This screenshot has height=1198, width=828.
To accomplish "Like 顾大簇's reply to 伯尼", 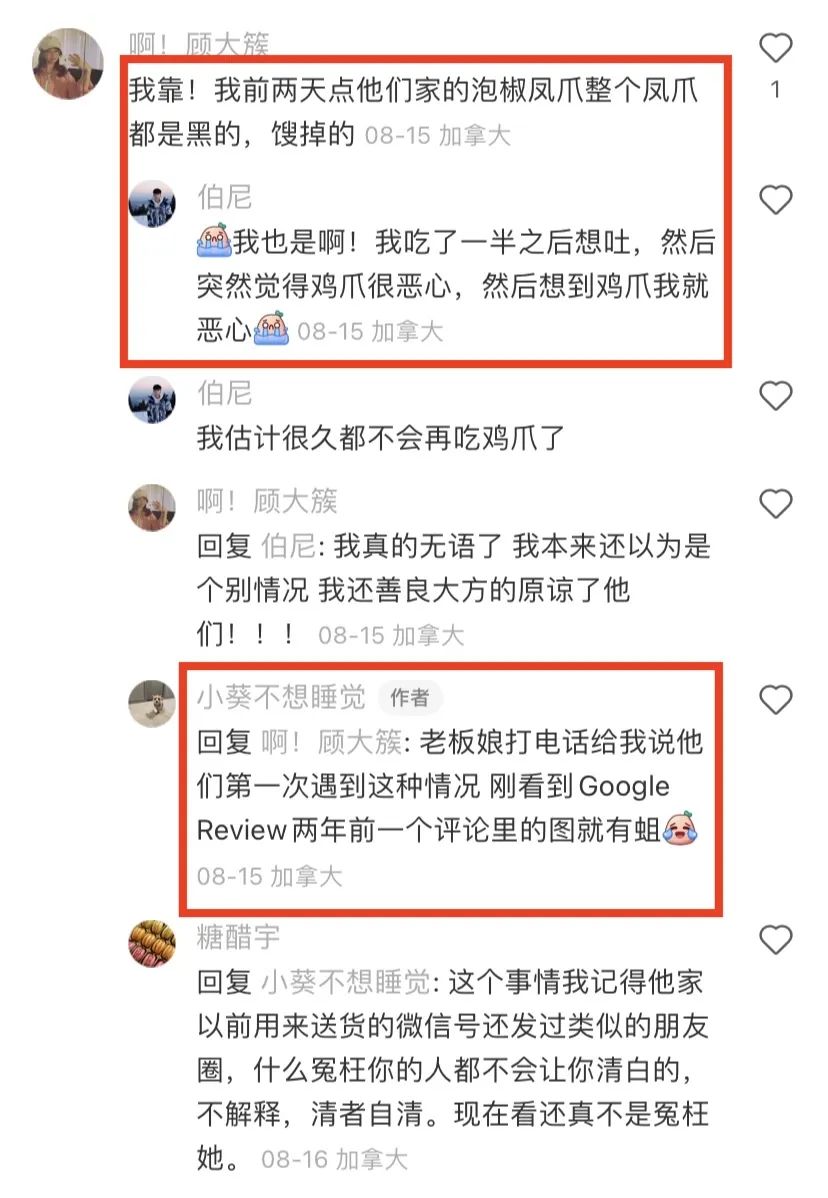I will click(775, 503).
